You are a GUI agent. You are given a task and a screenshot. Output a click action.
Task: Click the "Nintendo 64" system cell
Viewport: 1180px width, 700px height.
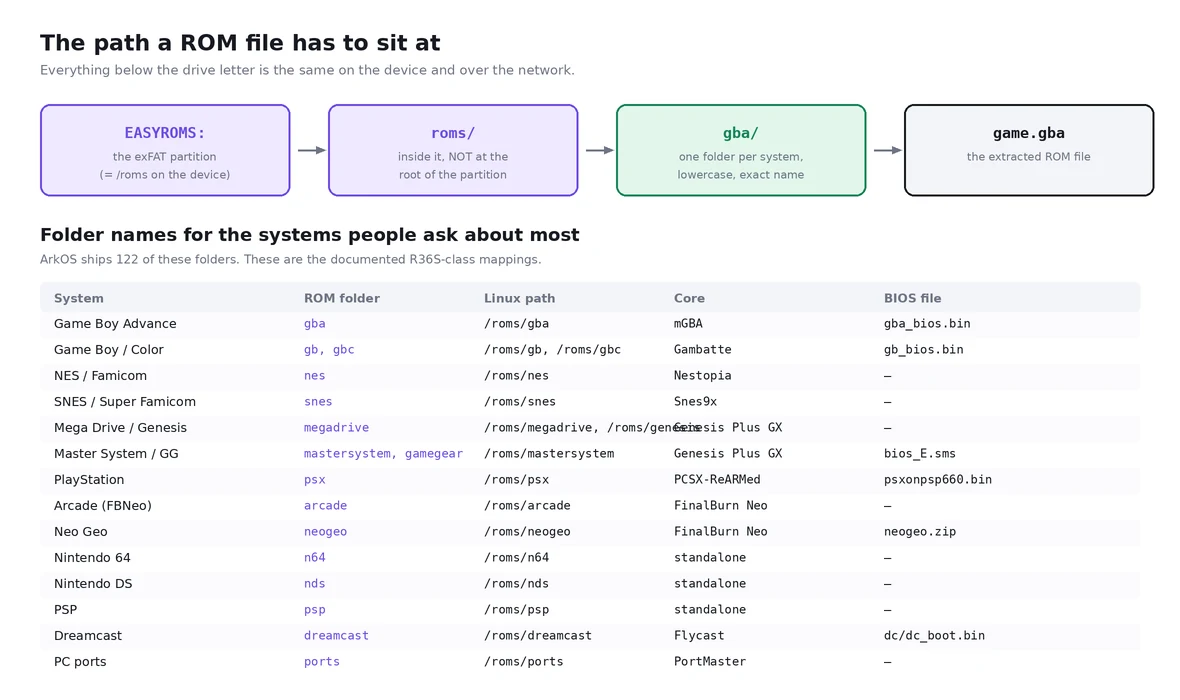(92, 558)
